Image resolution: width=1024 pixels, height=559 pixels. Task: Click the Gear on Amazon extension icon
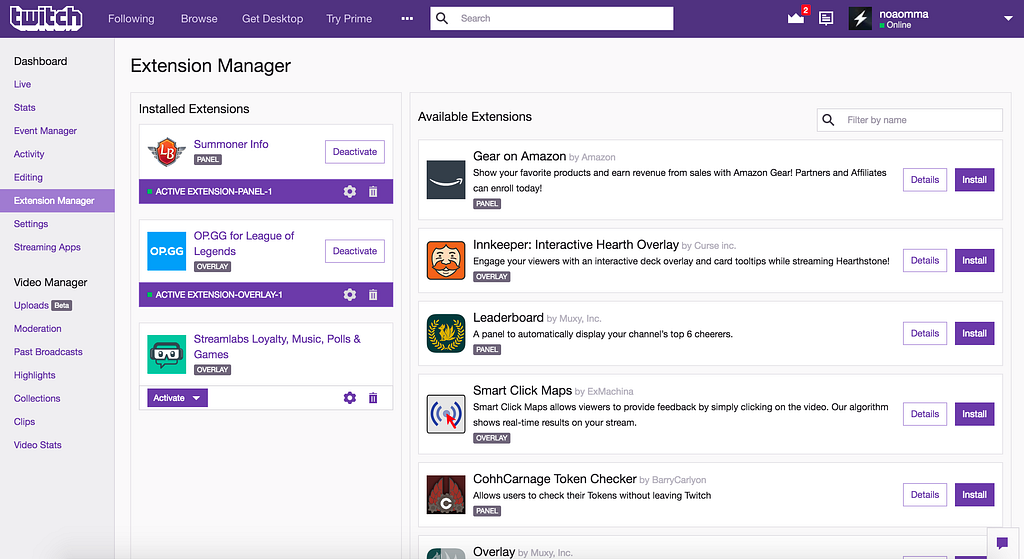446,180
